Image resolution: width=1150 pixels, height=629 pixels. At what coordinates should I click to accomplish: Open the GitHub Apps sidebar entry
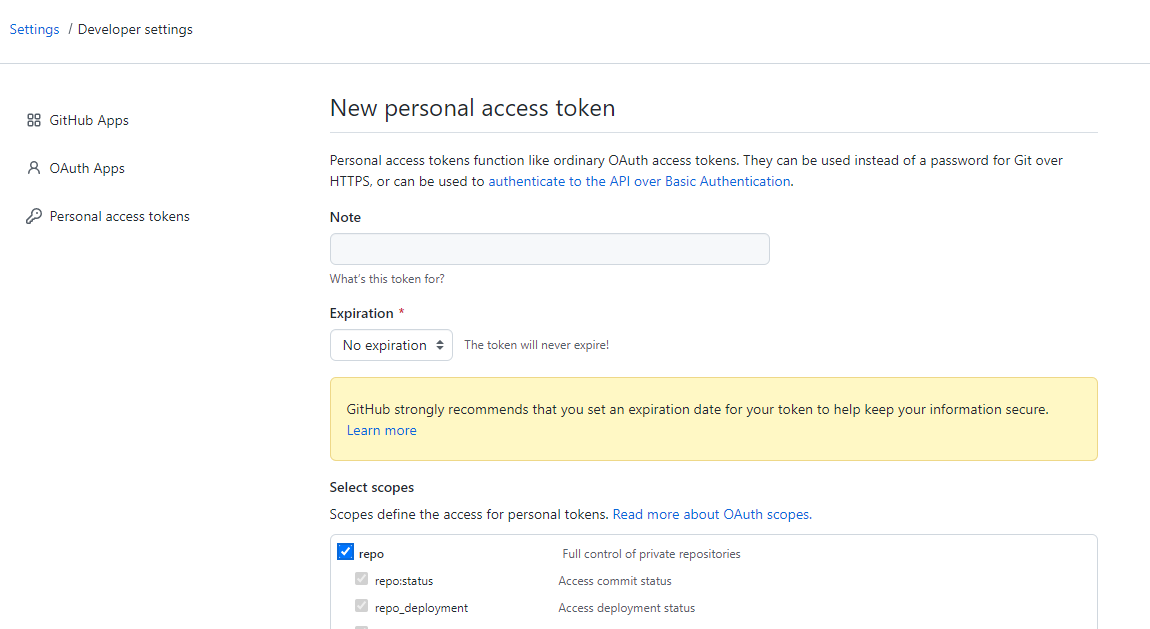89,120
